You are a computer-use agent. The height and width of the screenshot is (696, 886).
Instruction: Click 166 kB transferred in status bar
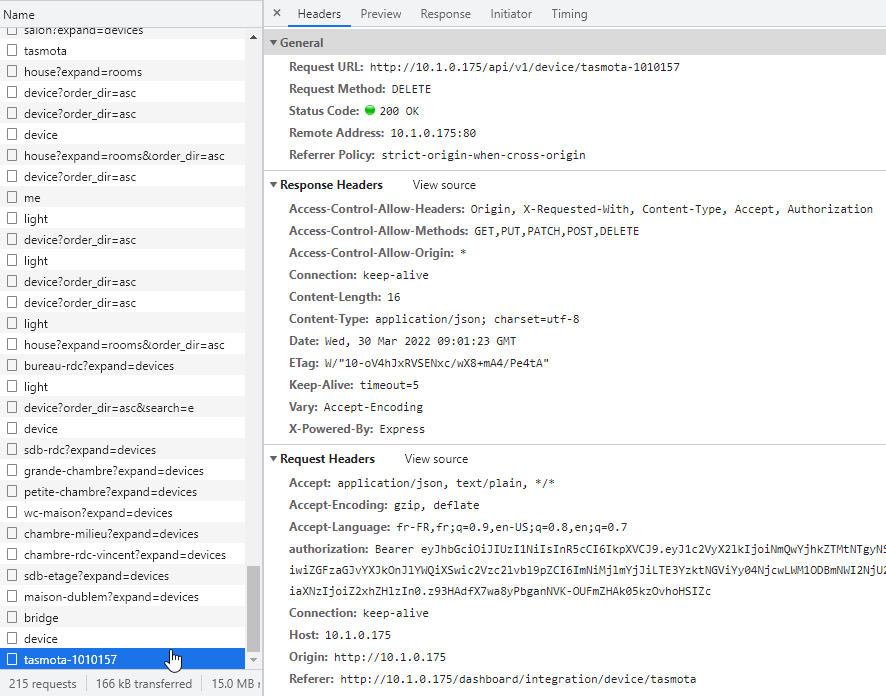[144, 684]
